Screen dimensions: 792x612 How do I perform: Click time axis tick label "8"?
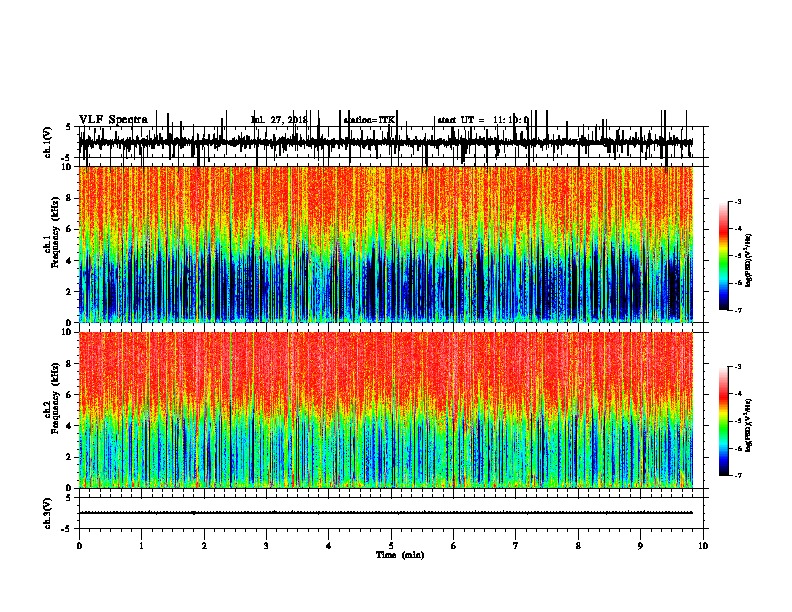click(578, 546)
